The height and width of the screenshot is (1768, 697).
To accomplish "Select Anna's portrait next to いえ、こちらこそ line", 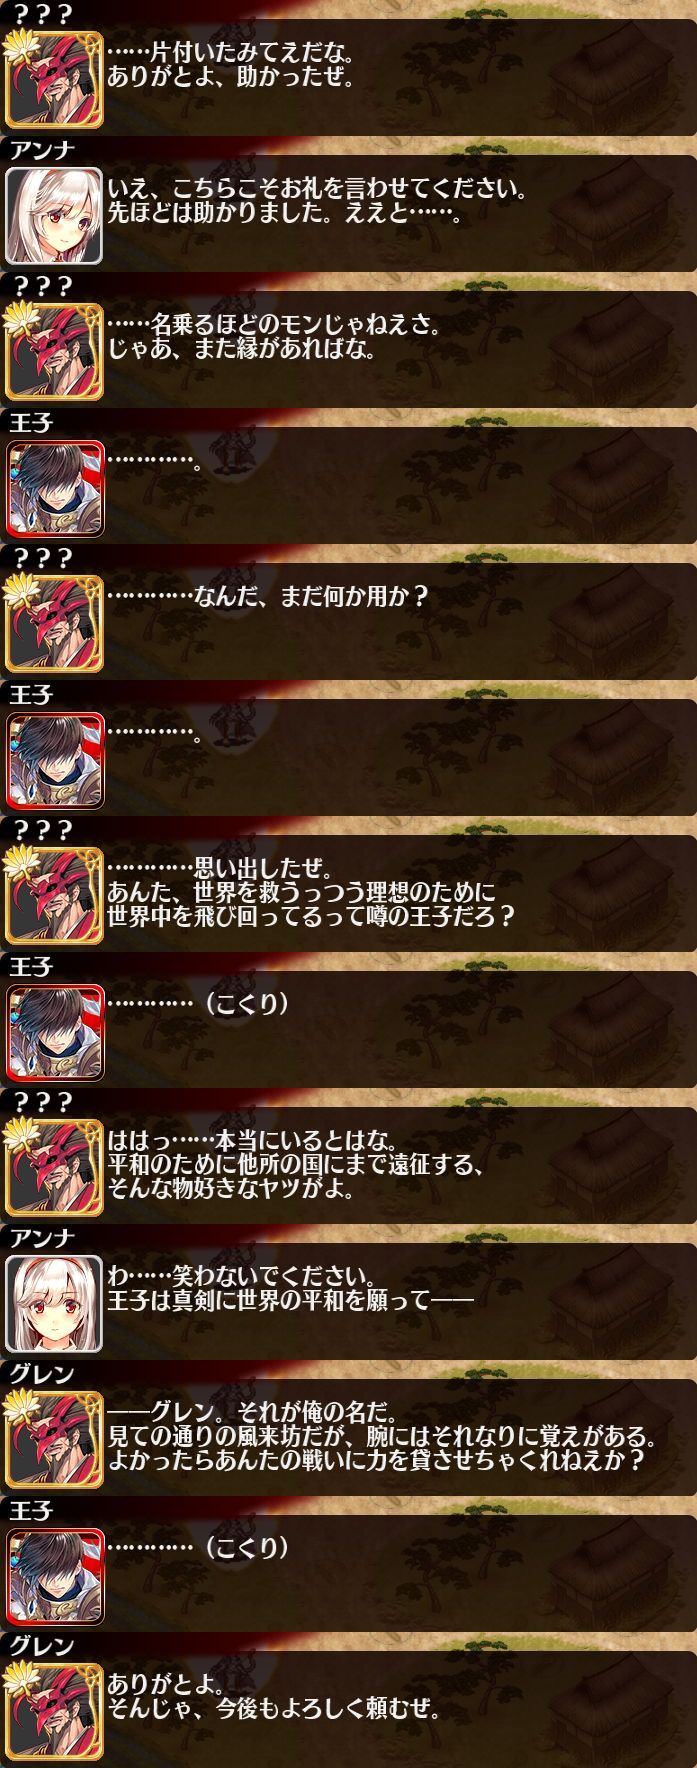I will pos(54,215).
